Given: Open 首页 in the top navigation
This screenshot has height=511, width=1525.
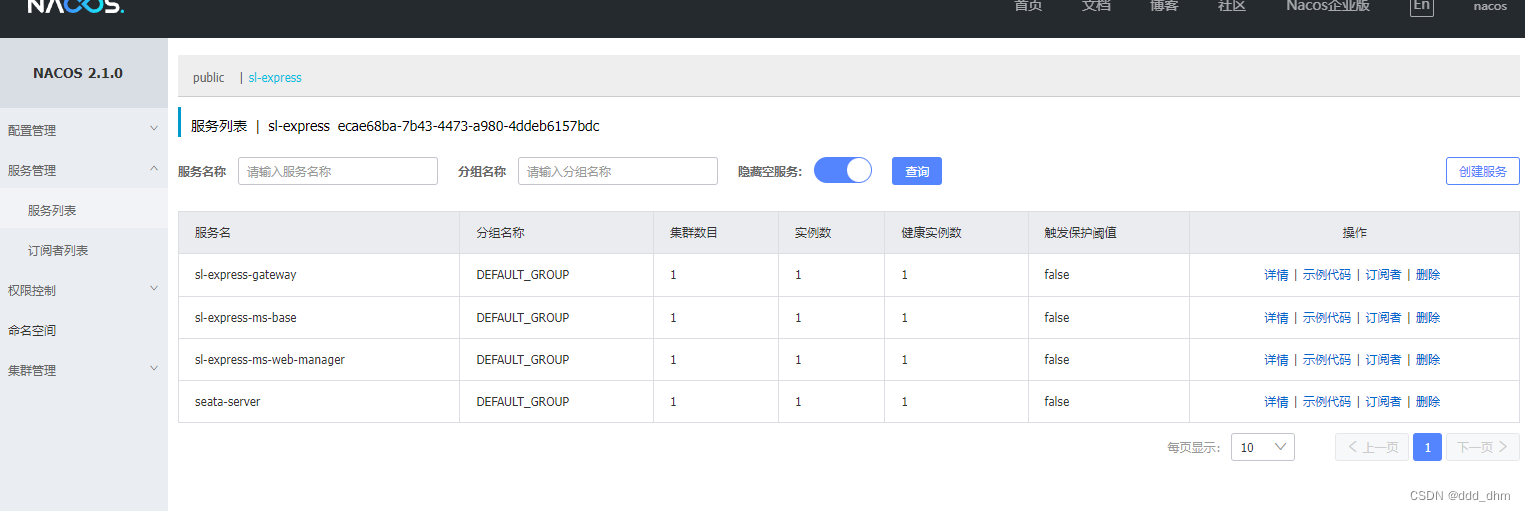Looking at the screenshot, I should [1028, 6].
